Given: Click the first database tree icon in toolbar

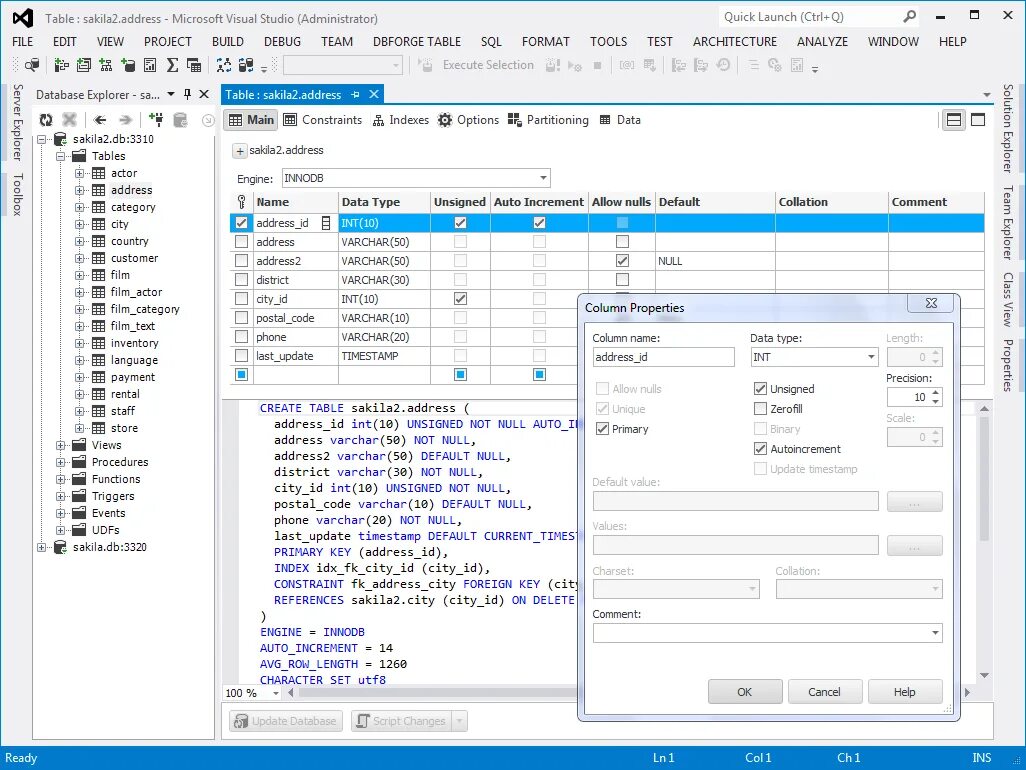Looking at the screenshot, I should click(62, 65).
